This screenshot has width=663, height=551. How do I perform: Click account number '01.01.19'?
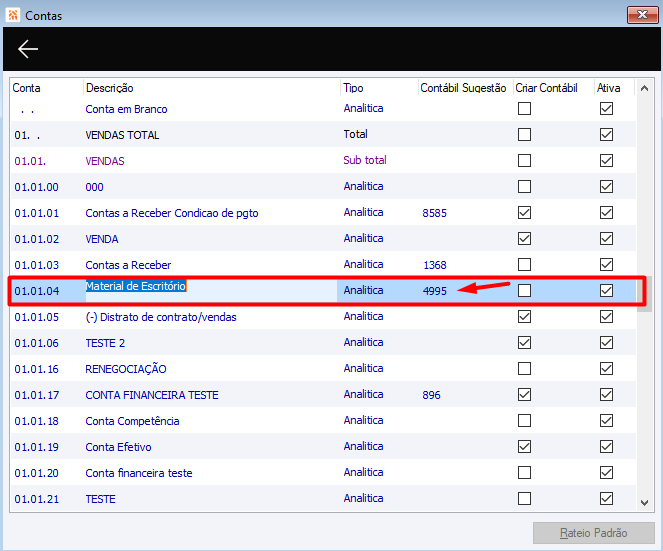[x=36, y=447]
